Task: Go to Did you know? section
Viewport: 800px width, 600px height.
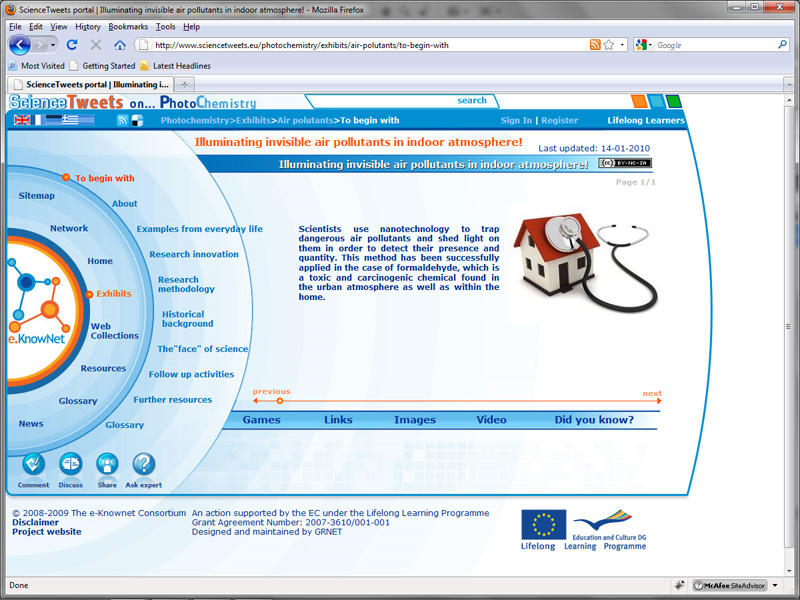Action: (x=594, y=420)
